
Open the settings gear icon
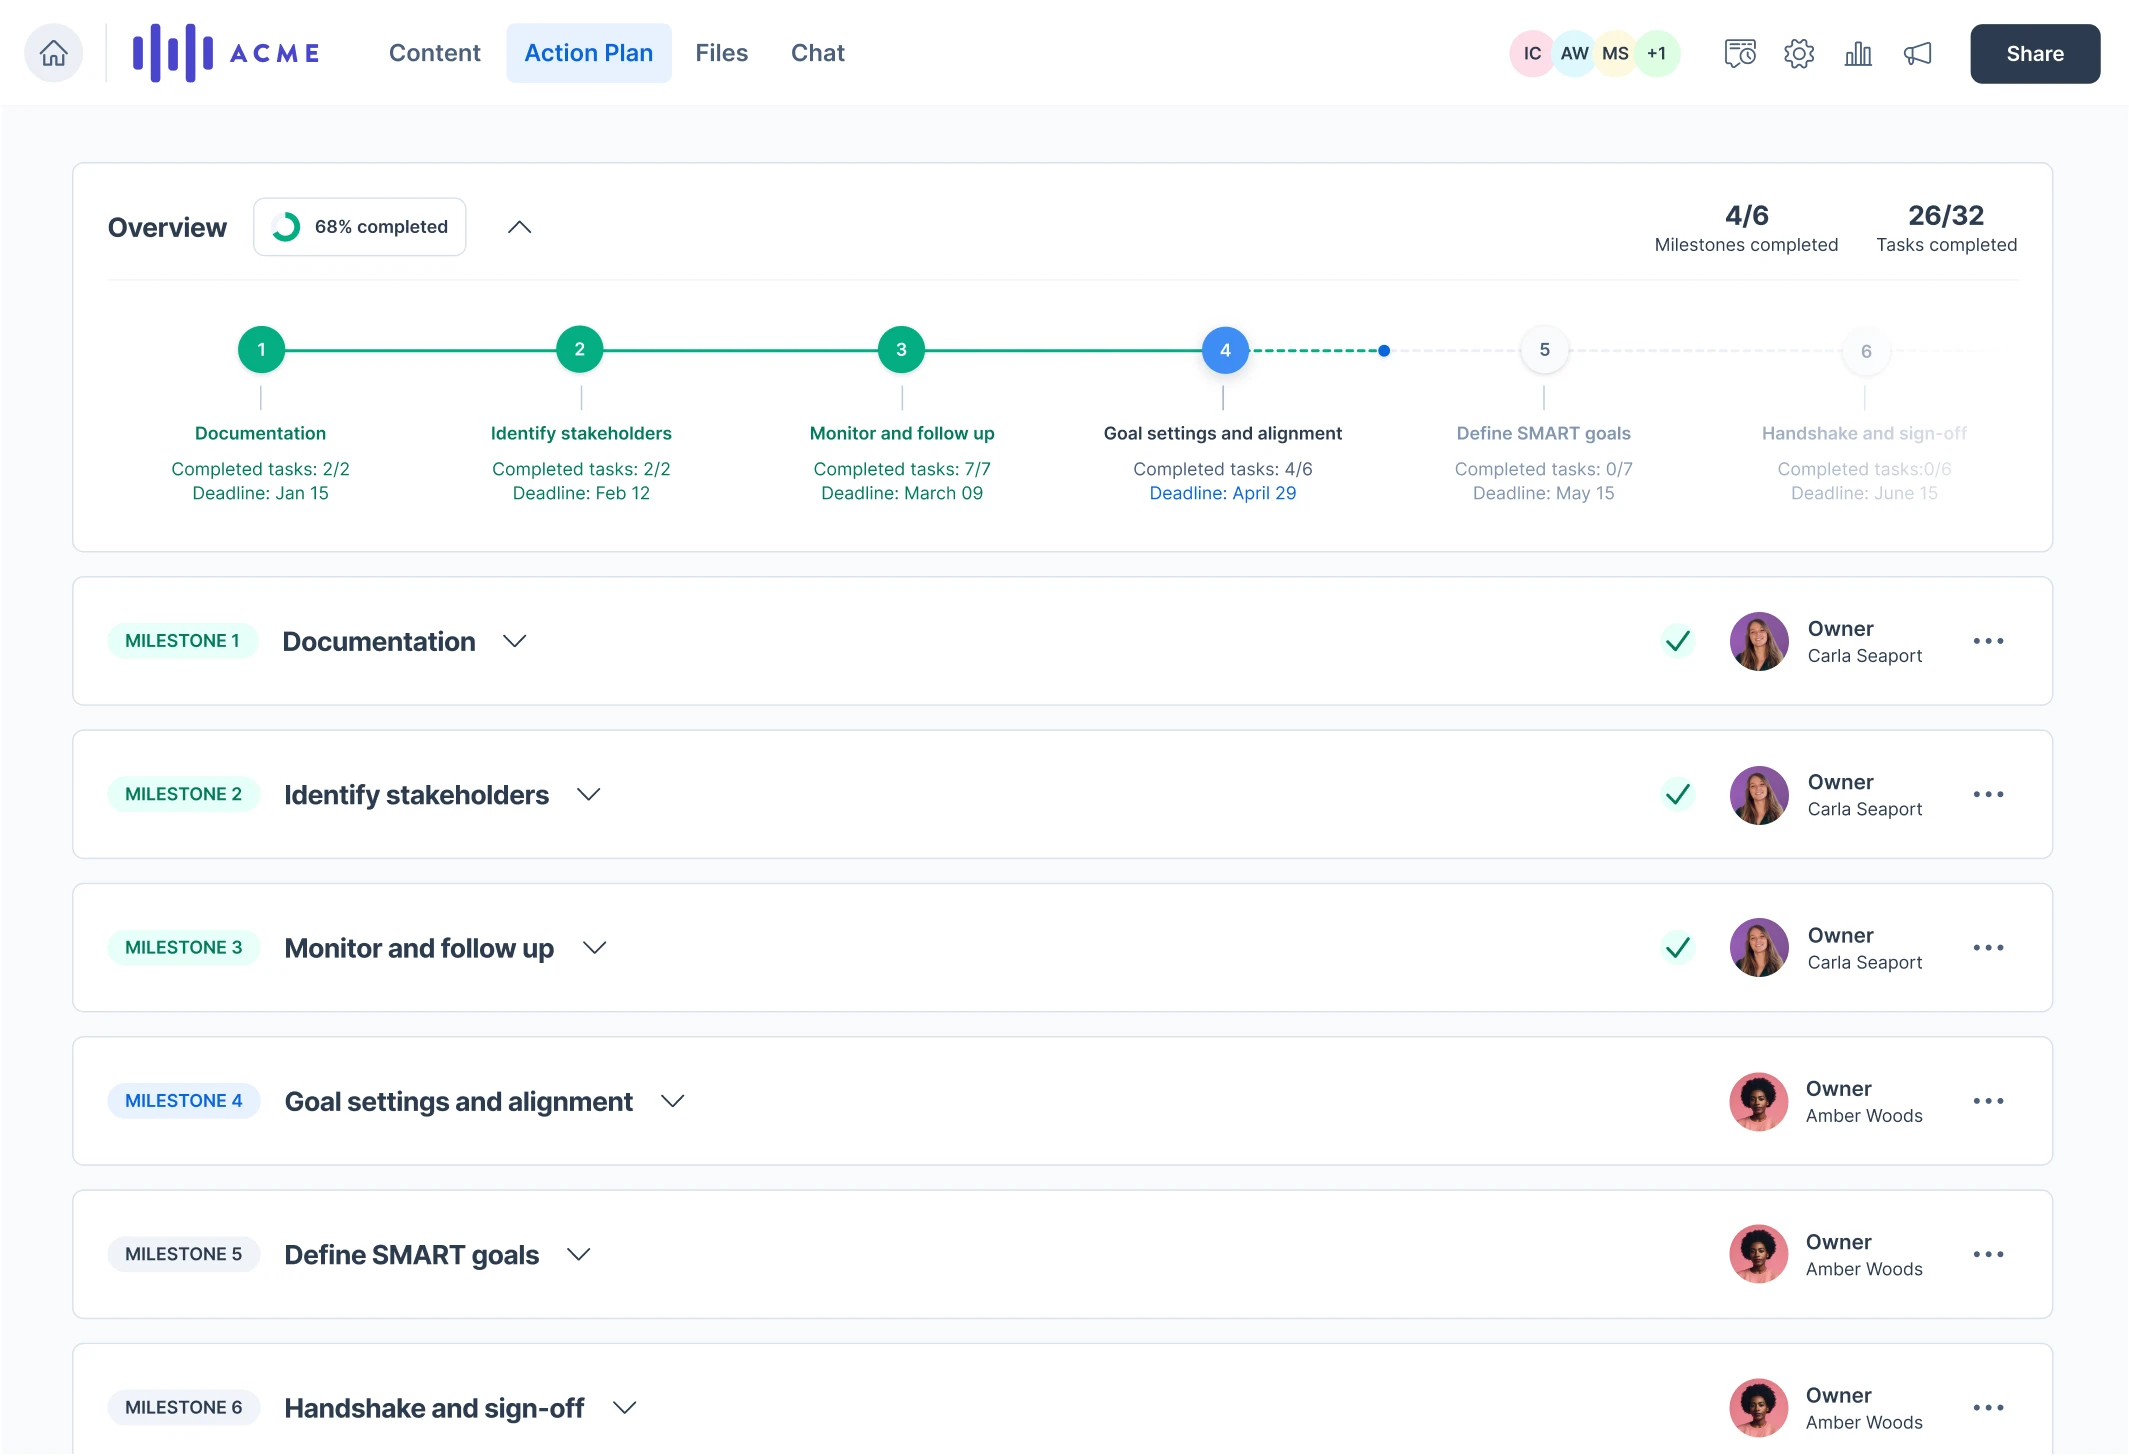point(1798,53)
